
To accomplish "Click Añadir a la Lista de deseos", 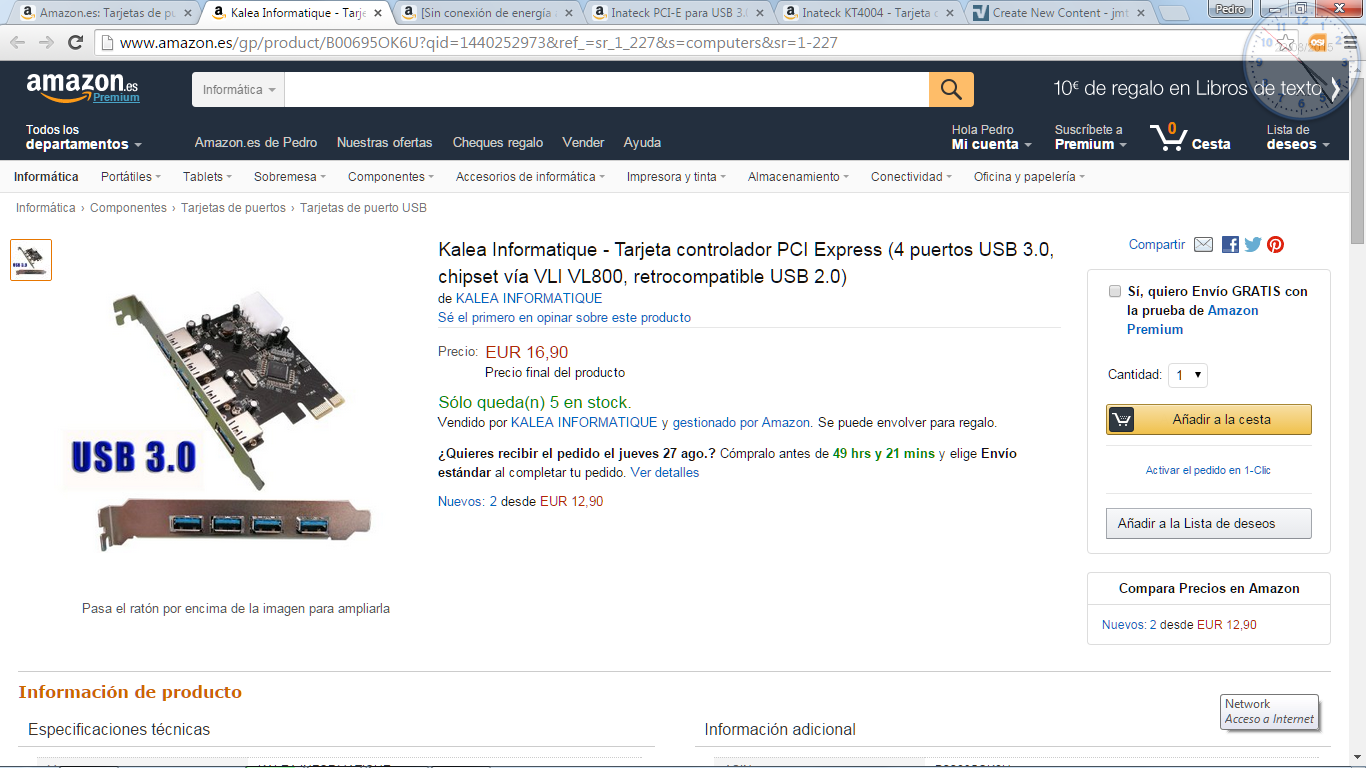I will [1209, 523].
